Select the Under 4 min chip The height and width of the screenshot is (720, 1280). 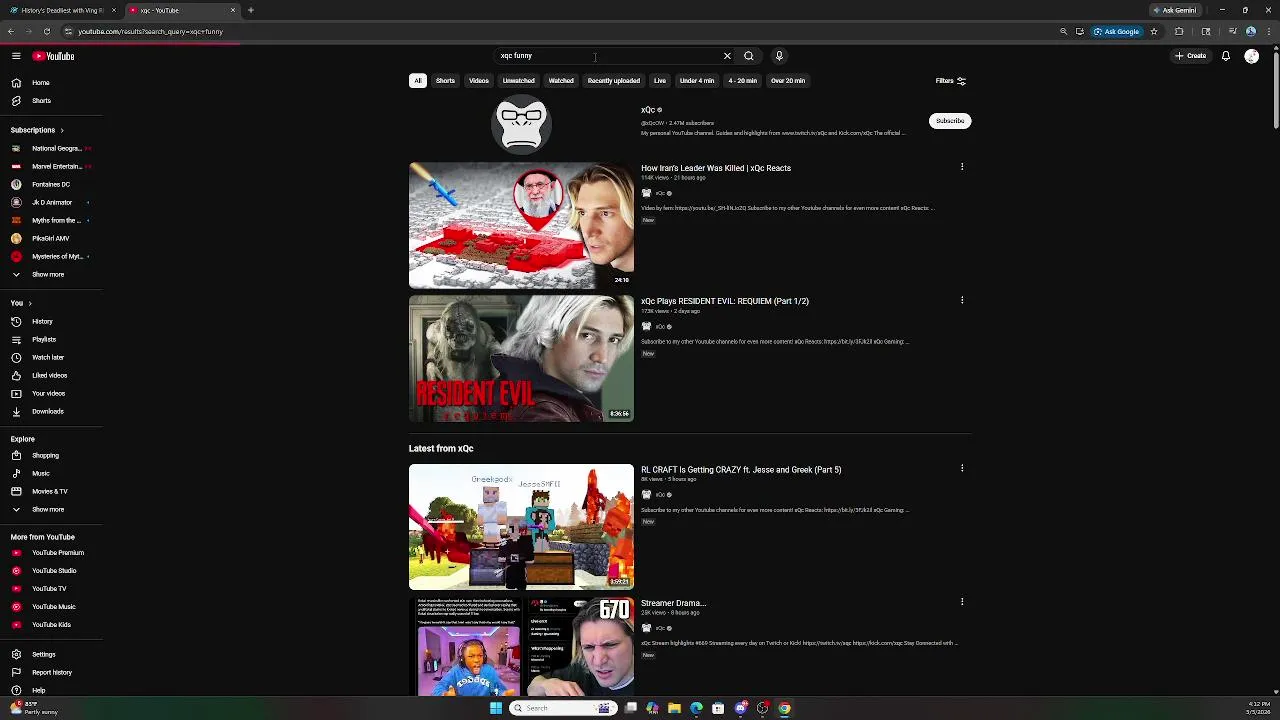[697, 81]
